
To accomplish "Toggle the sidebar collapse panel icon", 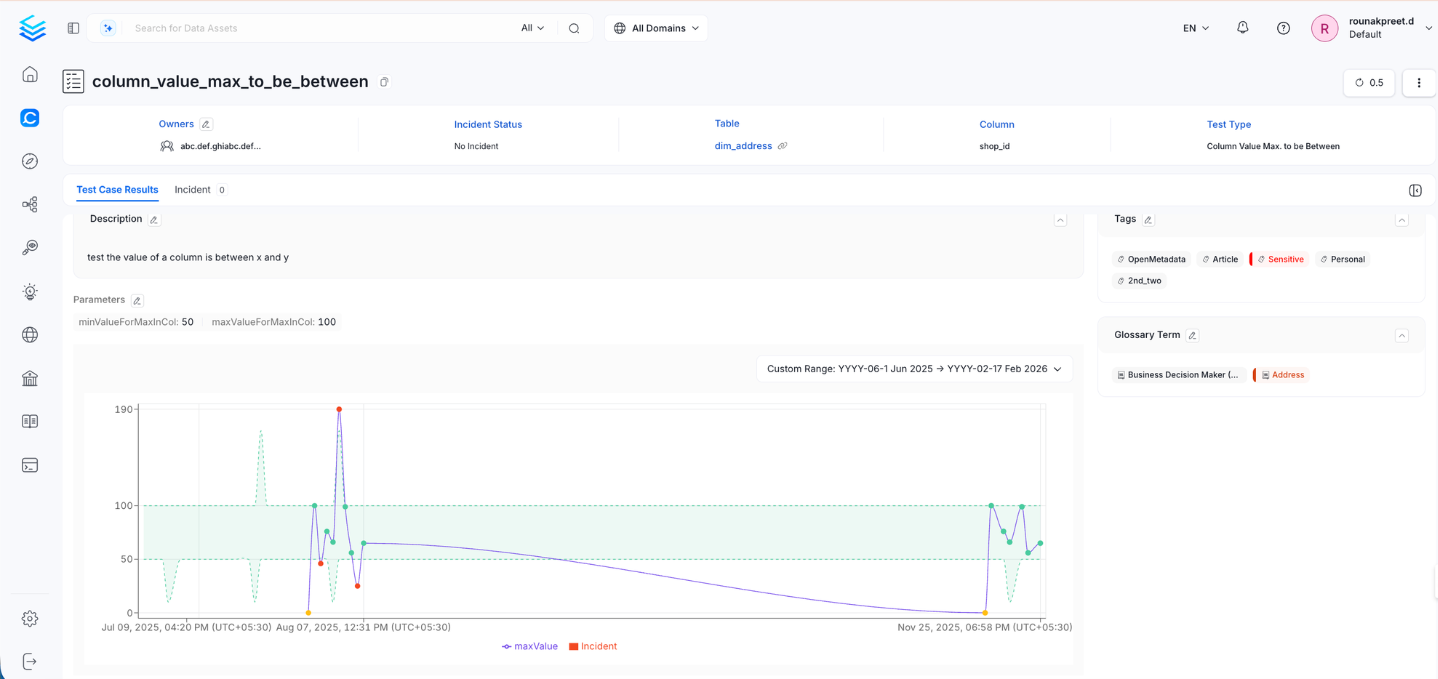I will pyautogui.click(x=72, y=28).
